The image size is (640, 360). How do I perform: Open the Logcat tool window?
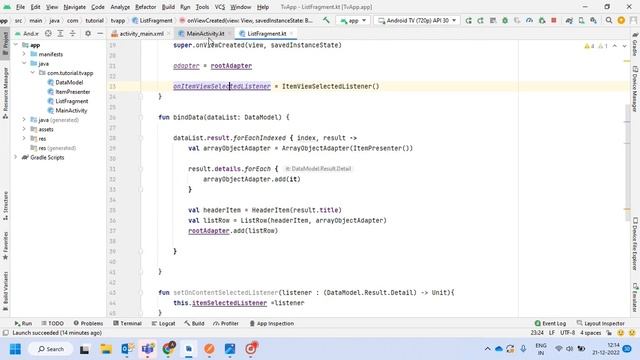[x=163, y=323]
